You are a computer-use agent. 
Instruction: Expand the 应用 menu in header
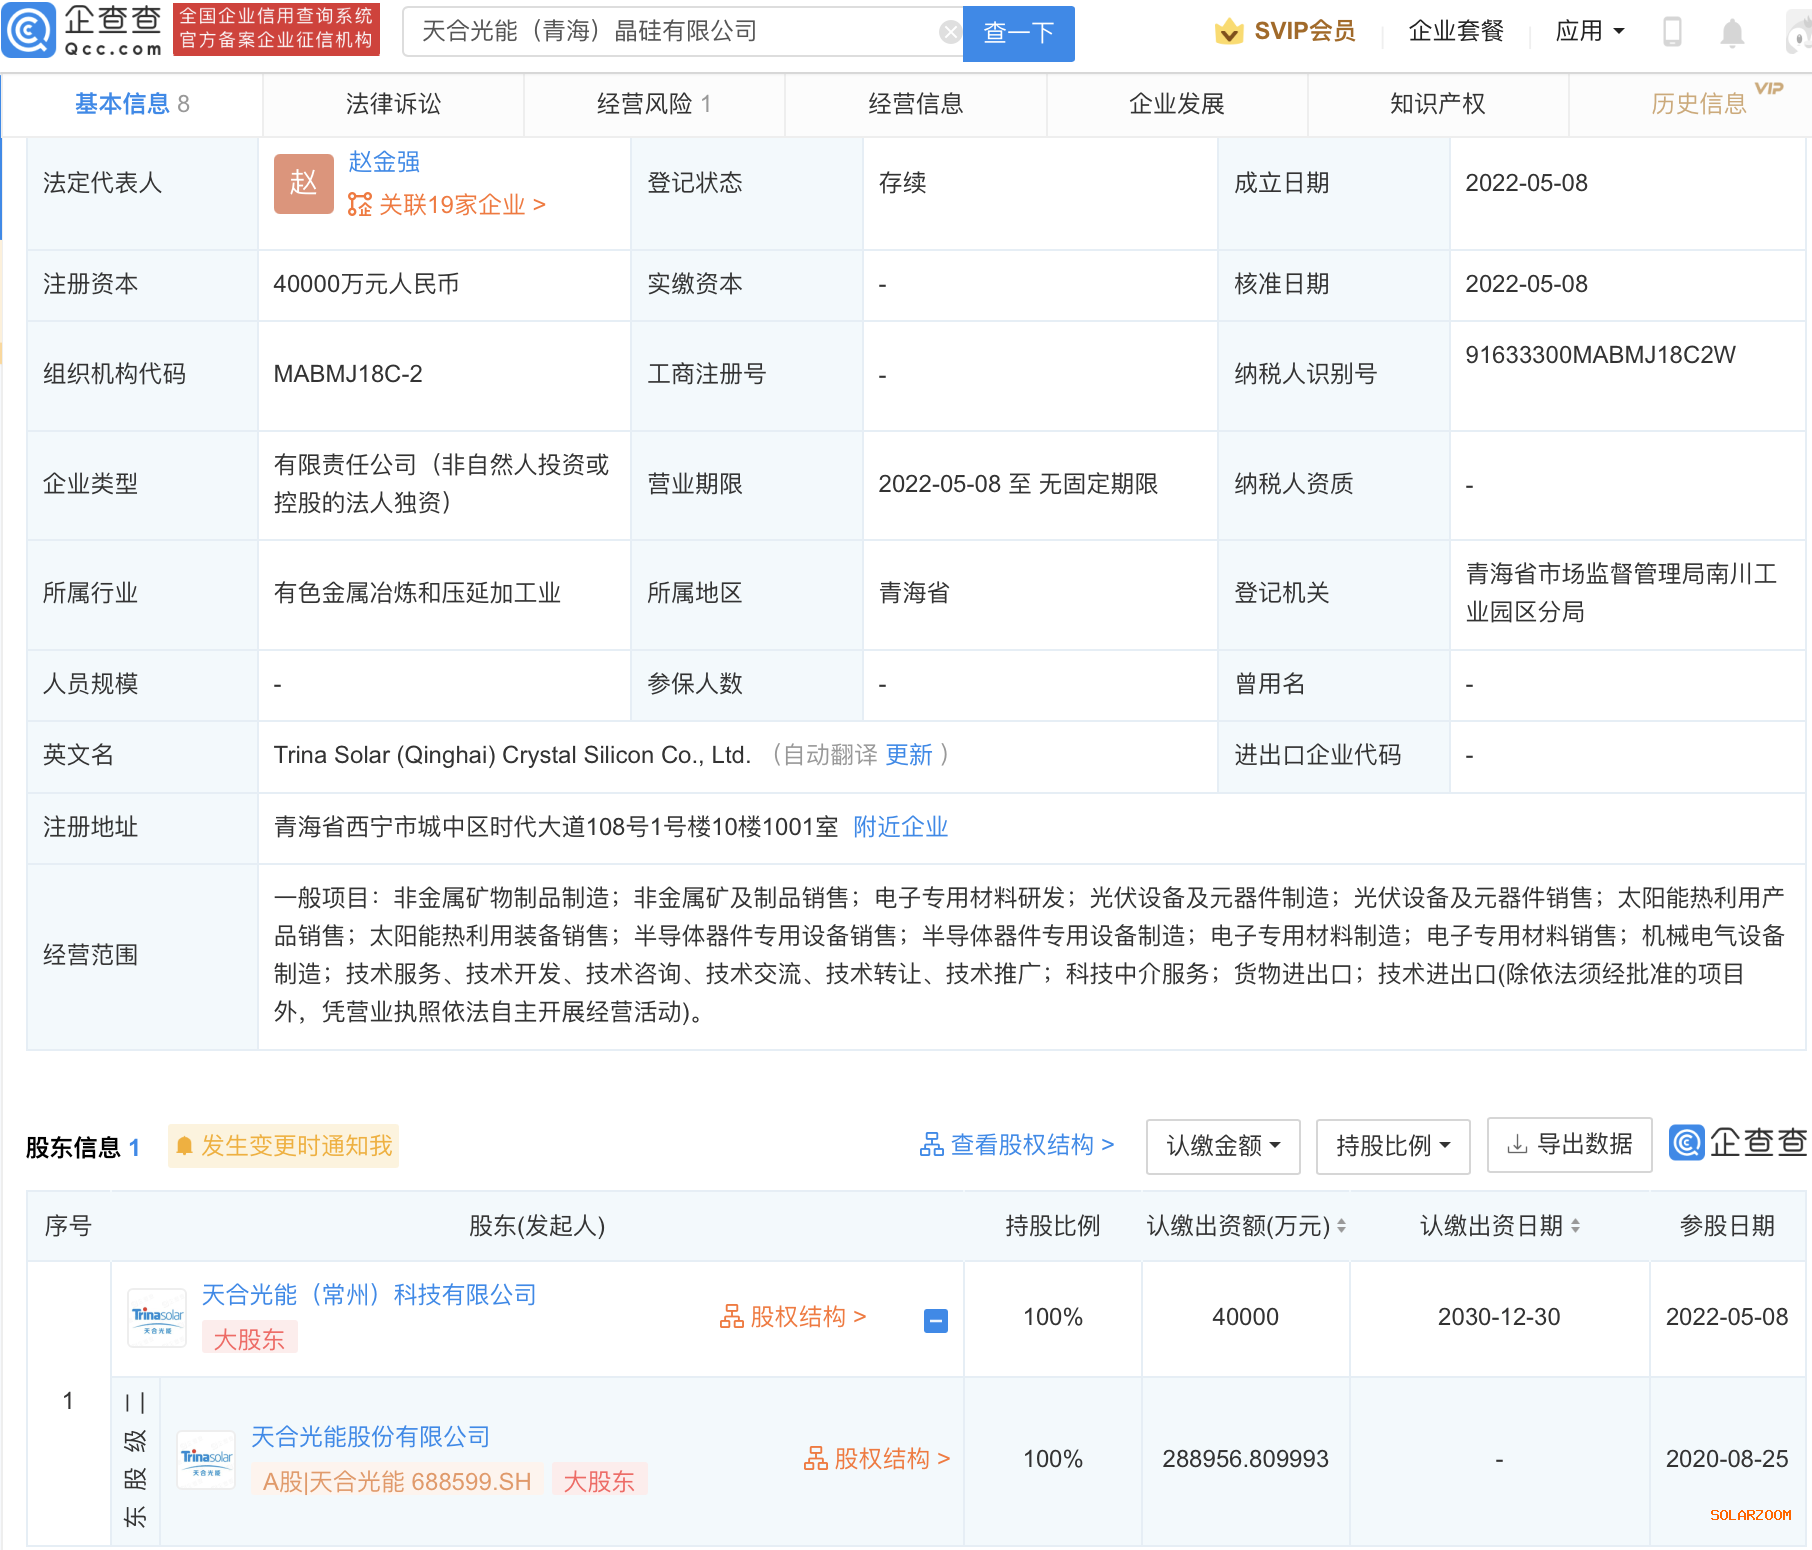click(1589, 32)
